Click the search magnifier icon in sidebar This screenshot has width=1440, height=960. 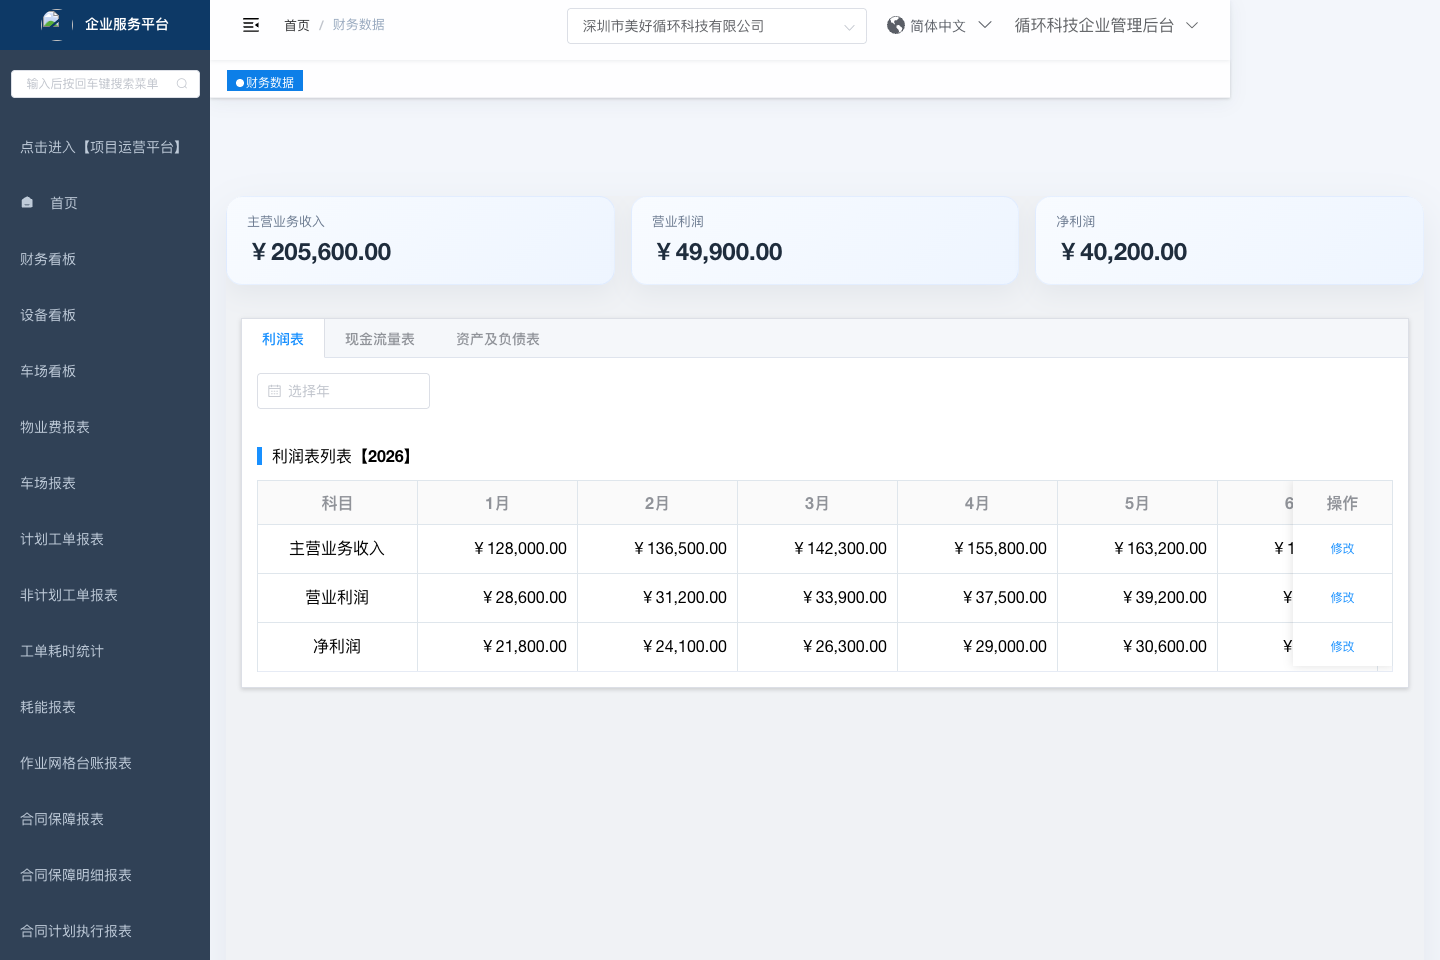182,84
